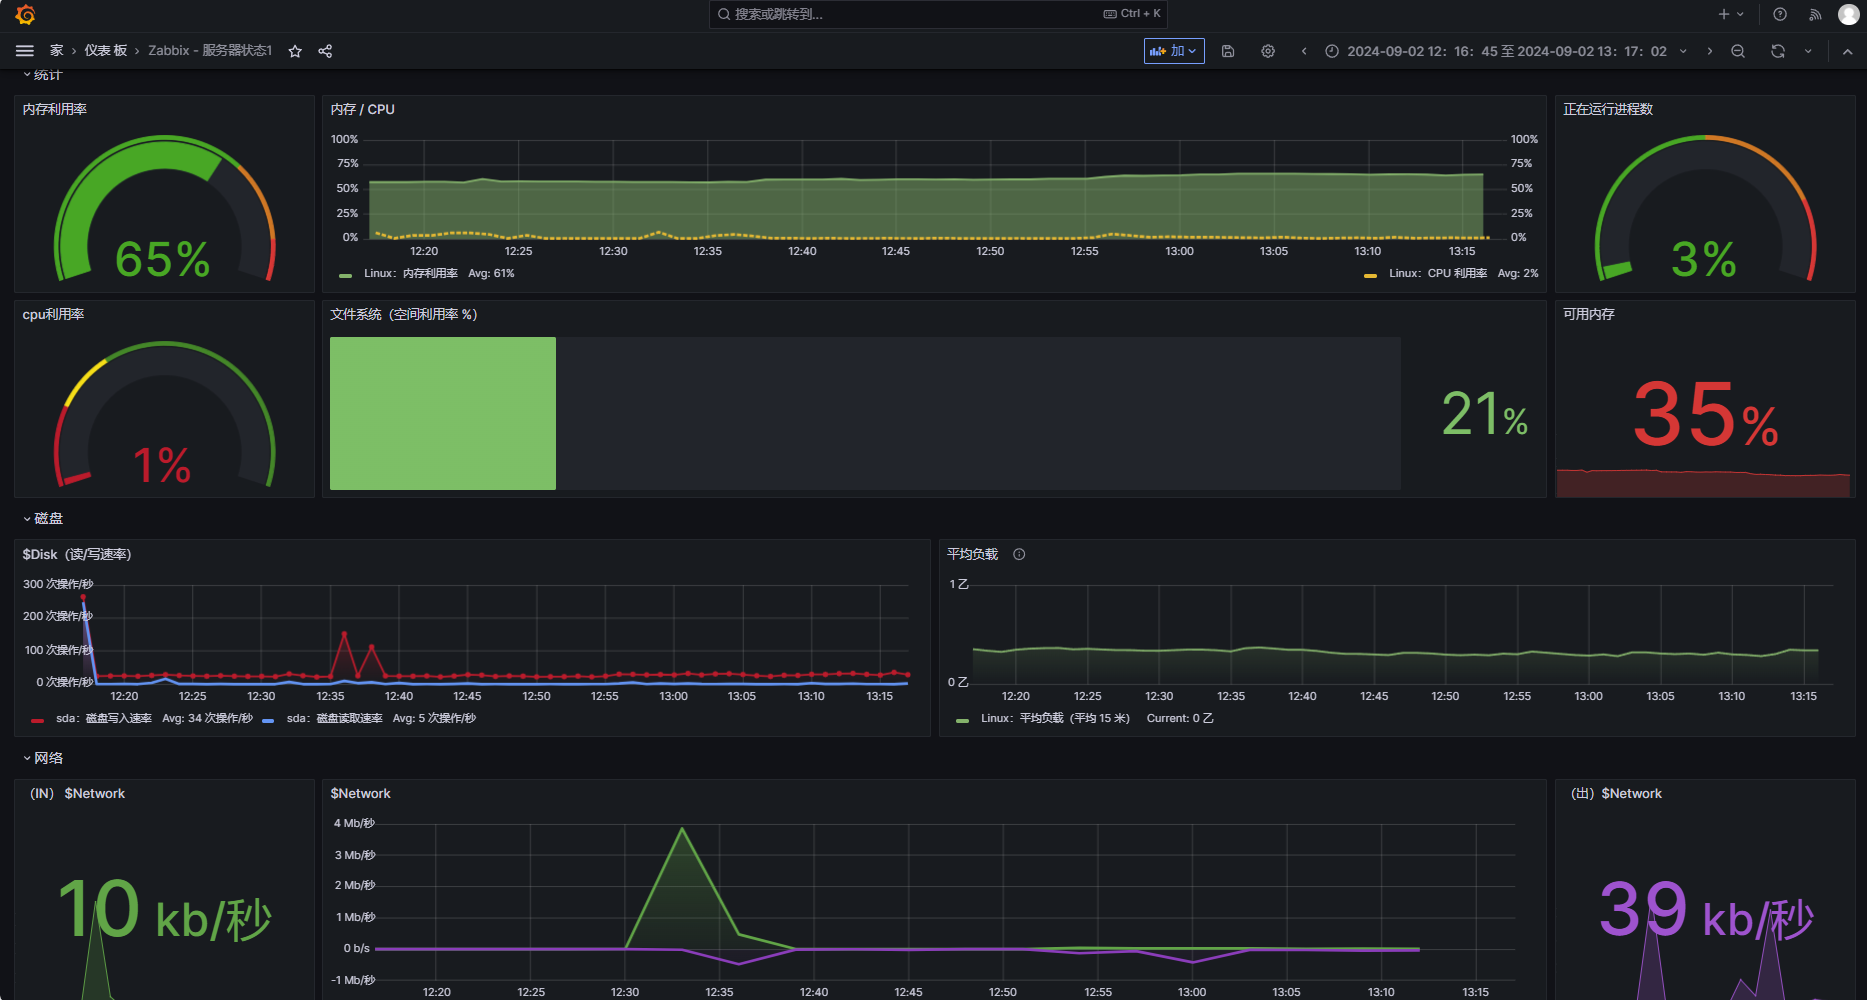This screenshot has width=1867, height=1000.
Task: Open the 加 add panel dropdown
Action: 1174,51
